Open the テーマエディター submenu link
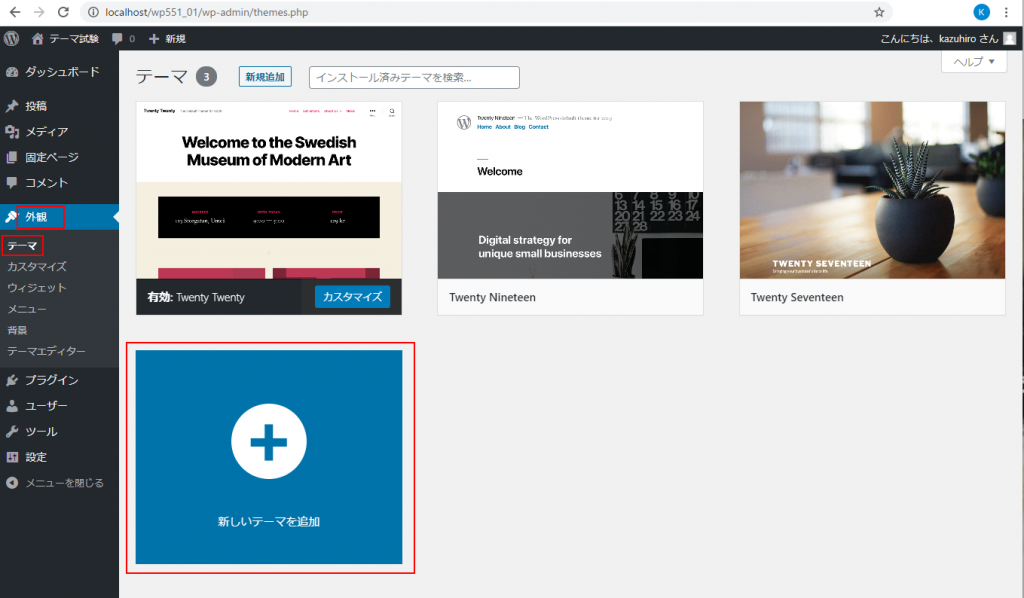Image resolution: width=1024 pixels, height=598 pixels. pos(46,351)
